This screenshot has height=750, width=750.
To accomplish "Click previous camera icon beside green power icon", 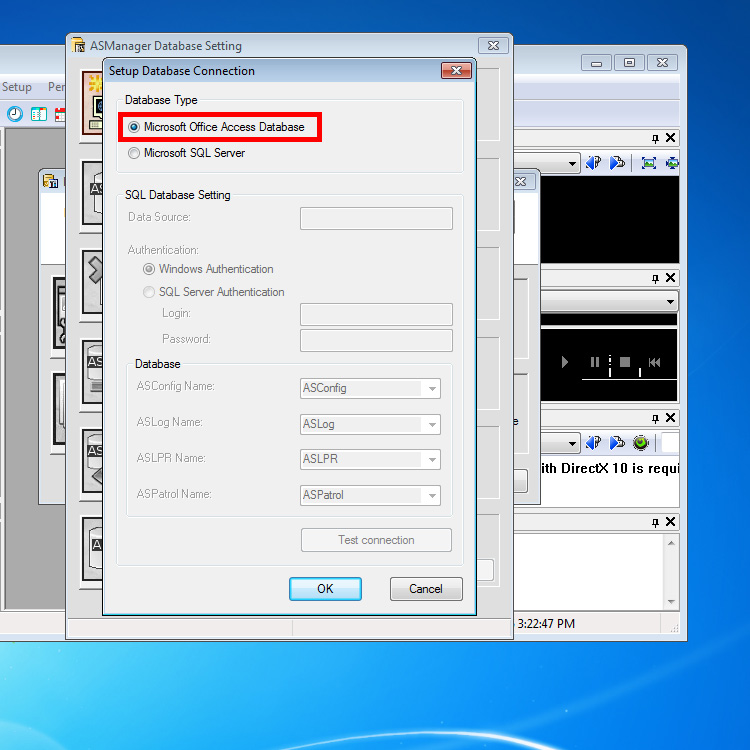I will [x=594, y=443].
